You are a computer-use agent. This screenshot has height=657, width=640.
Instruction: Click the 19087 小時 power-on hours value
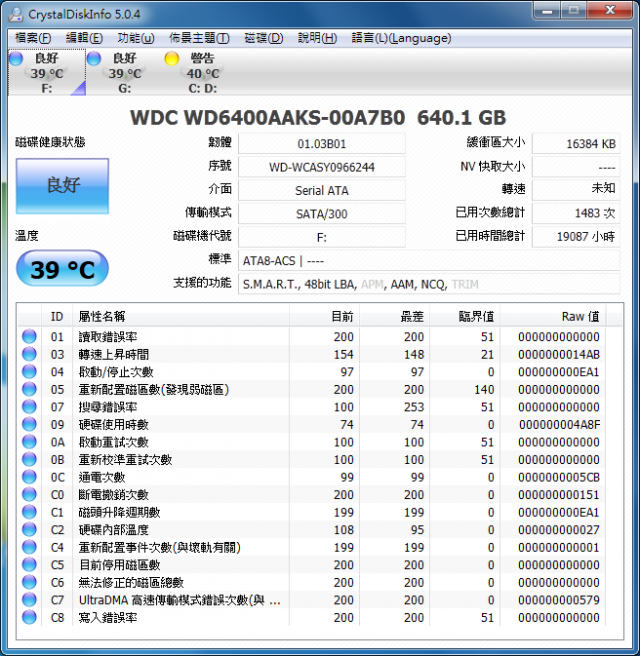(x=576, y=237)
